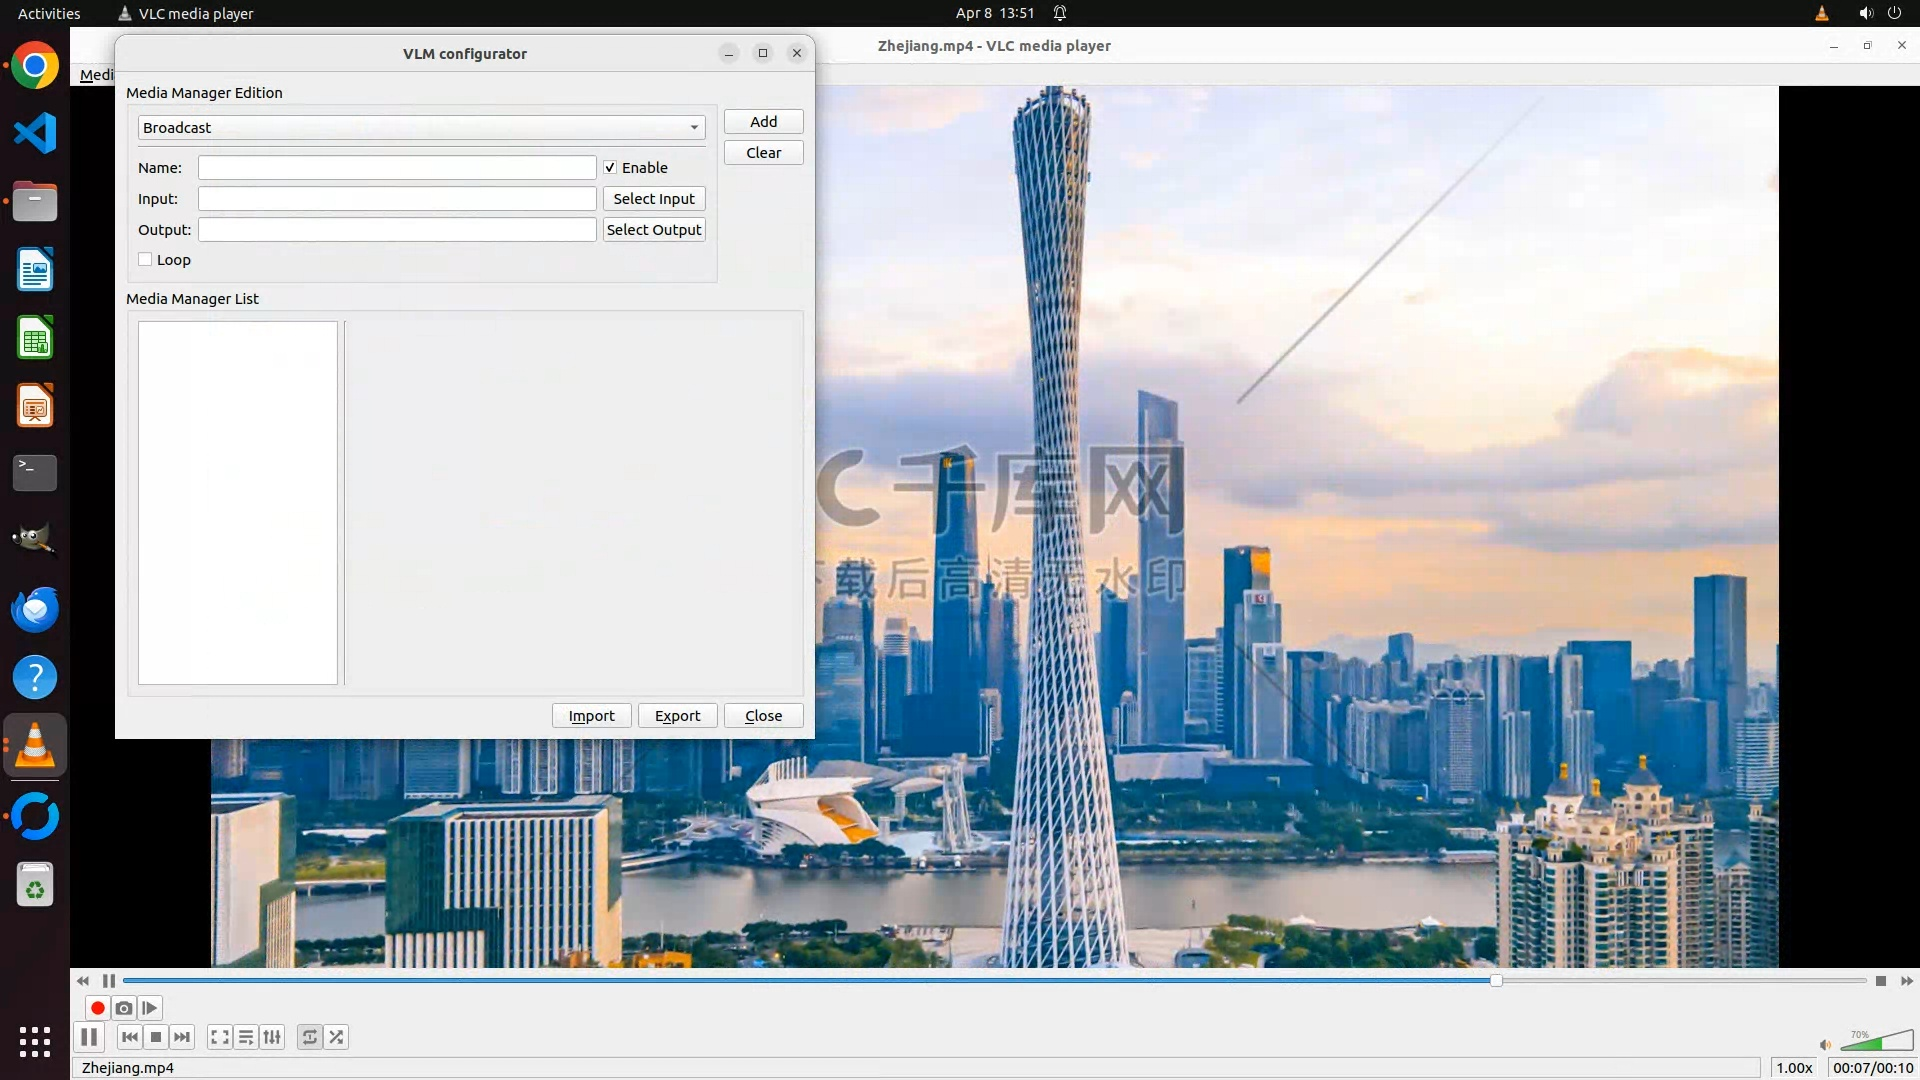This screenshot has height=1080, width=1920.
Task: Click frame-by-frame step button
Action: (x=150, y=1008)
